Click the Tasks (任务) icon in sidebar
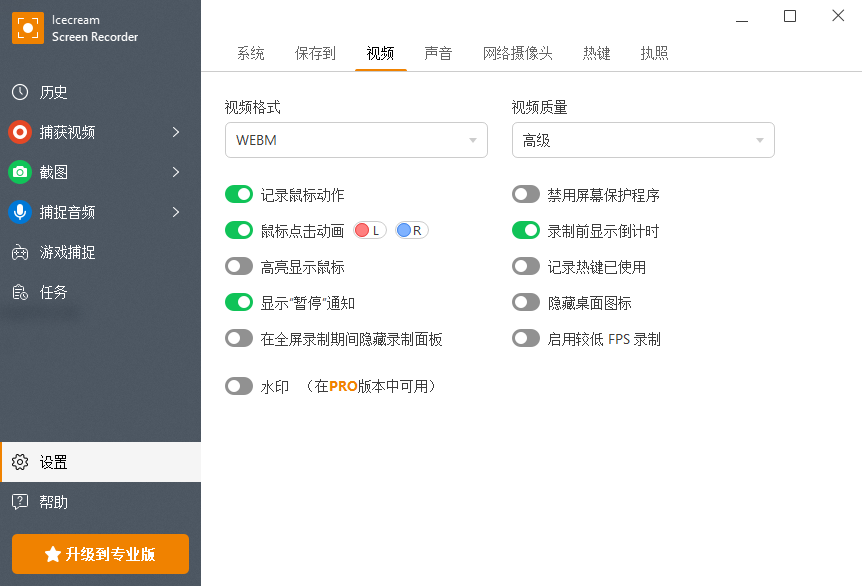The height and width of the screenshot is (586, 862). (x=20, y=292)
